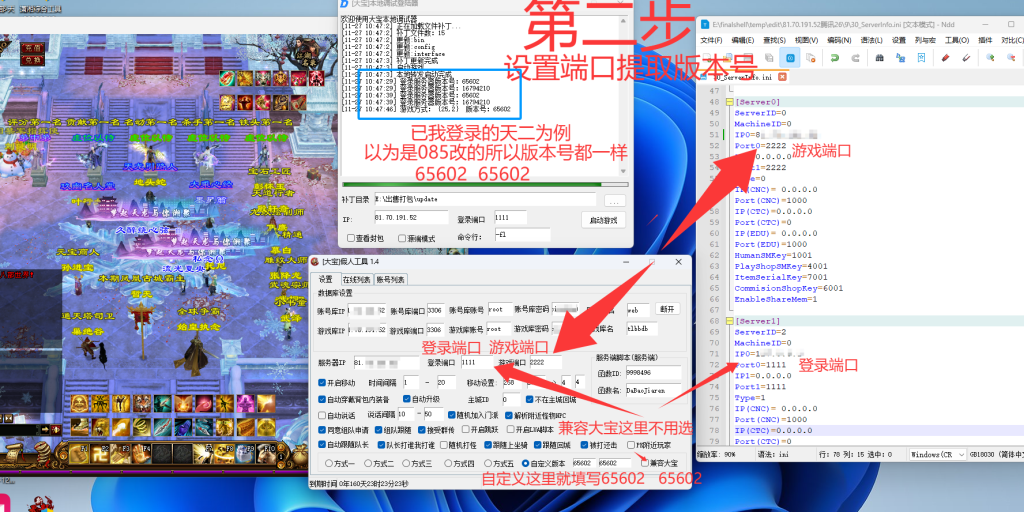Click the zoom out magnifier icon in Ndd
Screen dimensions: 1024x512
click(1012, 57)
